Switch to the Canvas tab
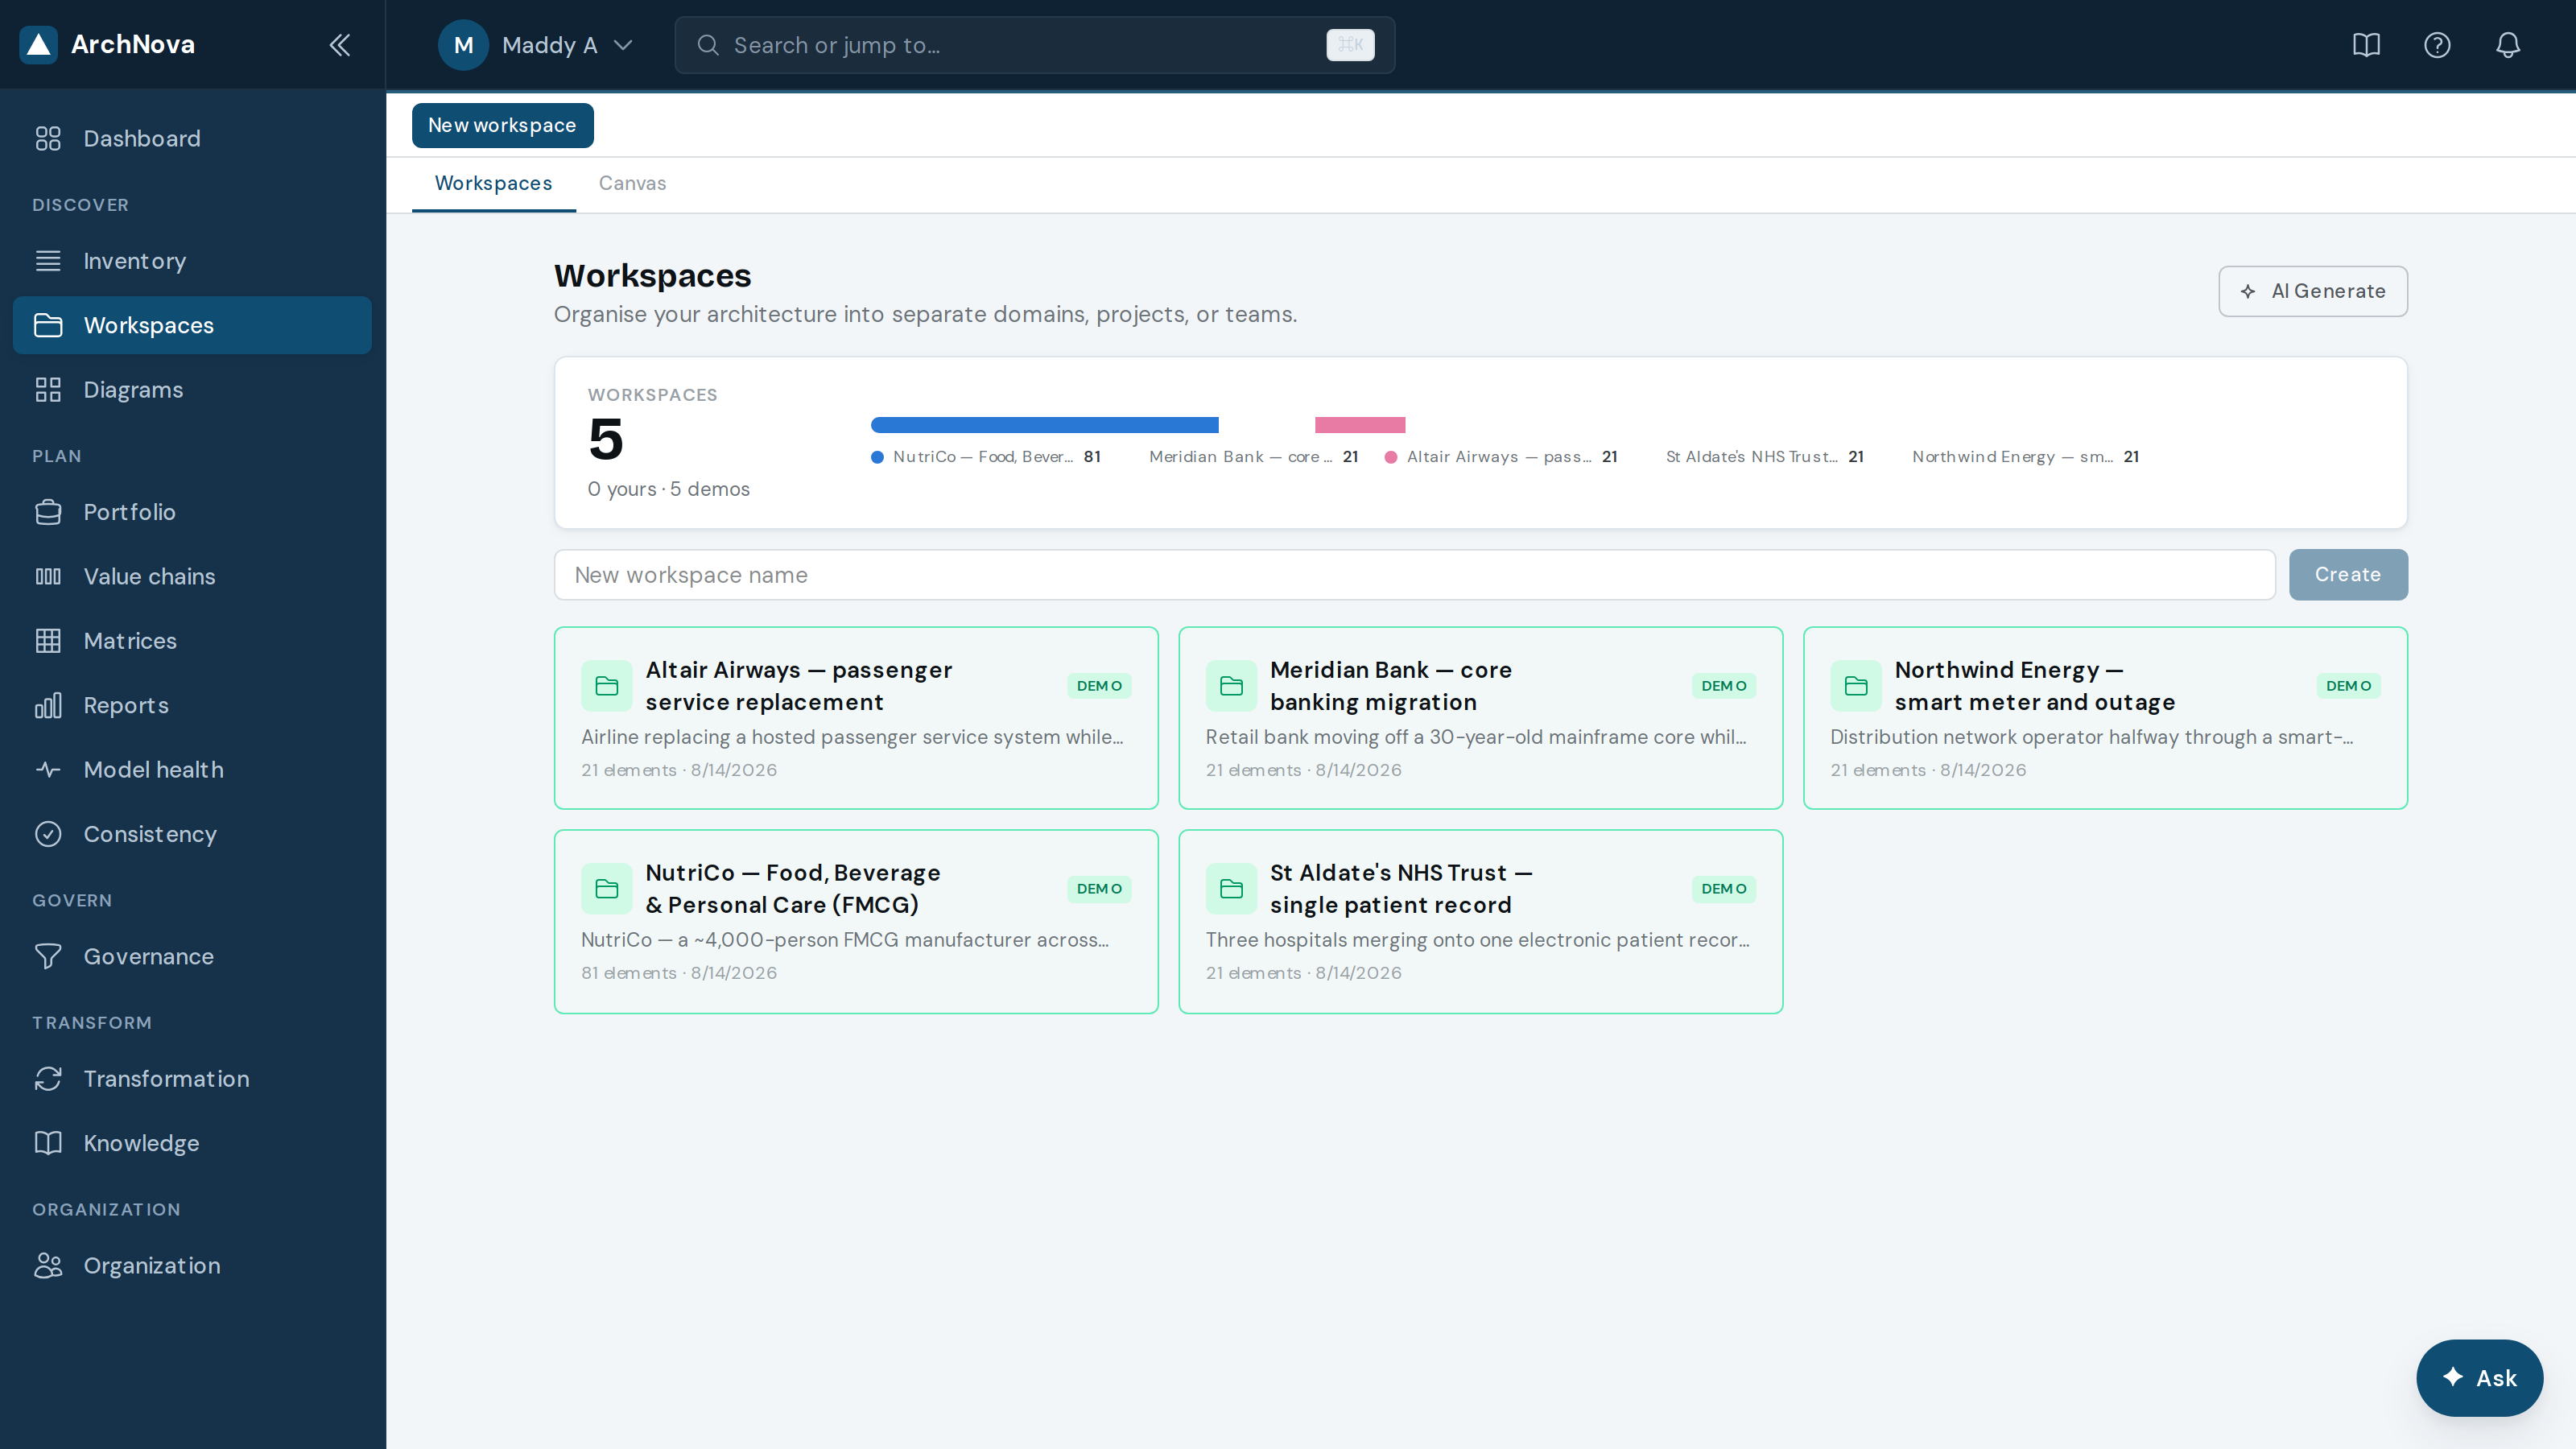The image size is (2576, 1449). tap(632, 184)
